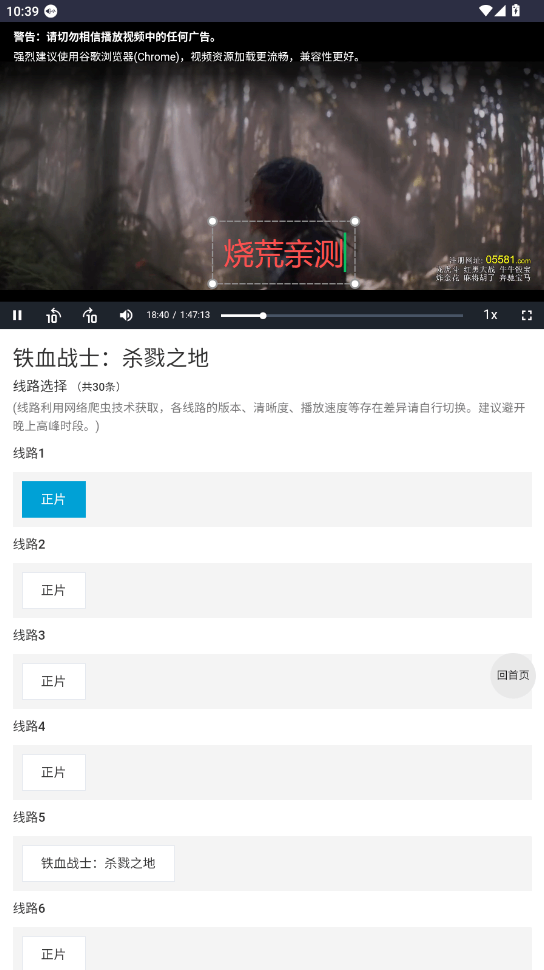Click the 线路4 label
This screenshot has height=970, width=544.
point(29,726)
